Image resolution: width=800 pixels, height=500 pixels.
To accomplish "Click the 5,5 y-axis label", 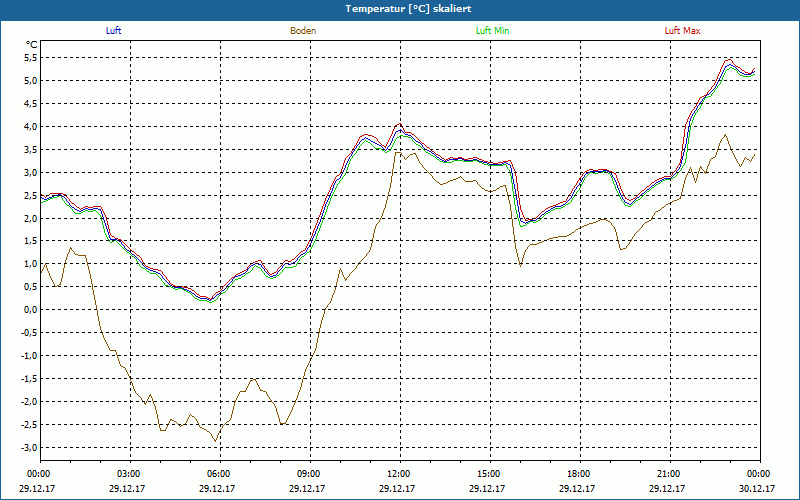I will point(31,58).
